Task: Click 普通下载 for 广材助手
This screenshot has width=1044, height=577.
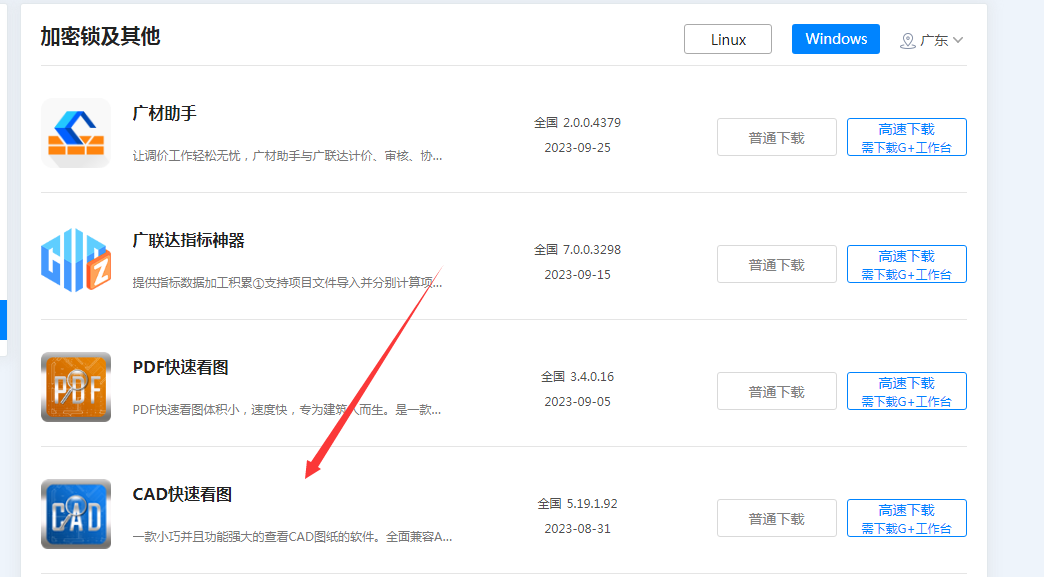Action: [776, 137]
